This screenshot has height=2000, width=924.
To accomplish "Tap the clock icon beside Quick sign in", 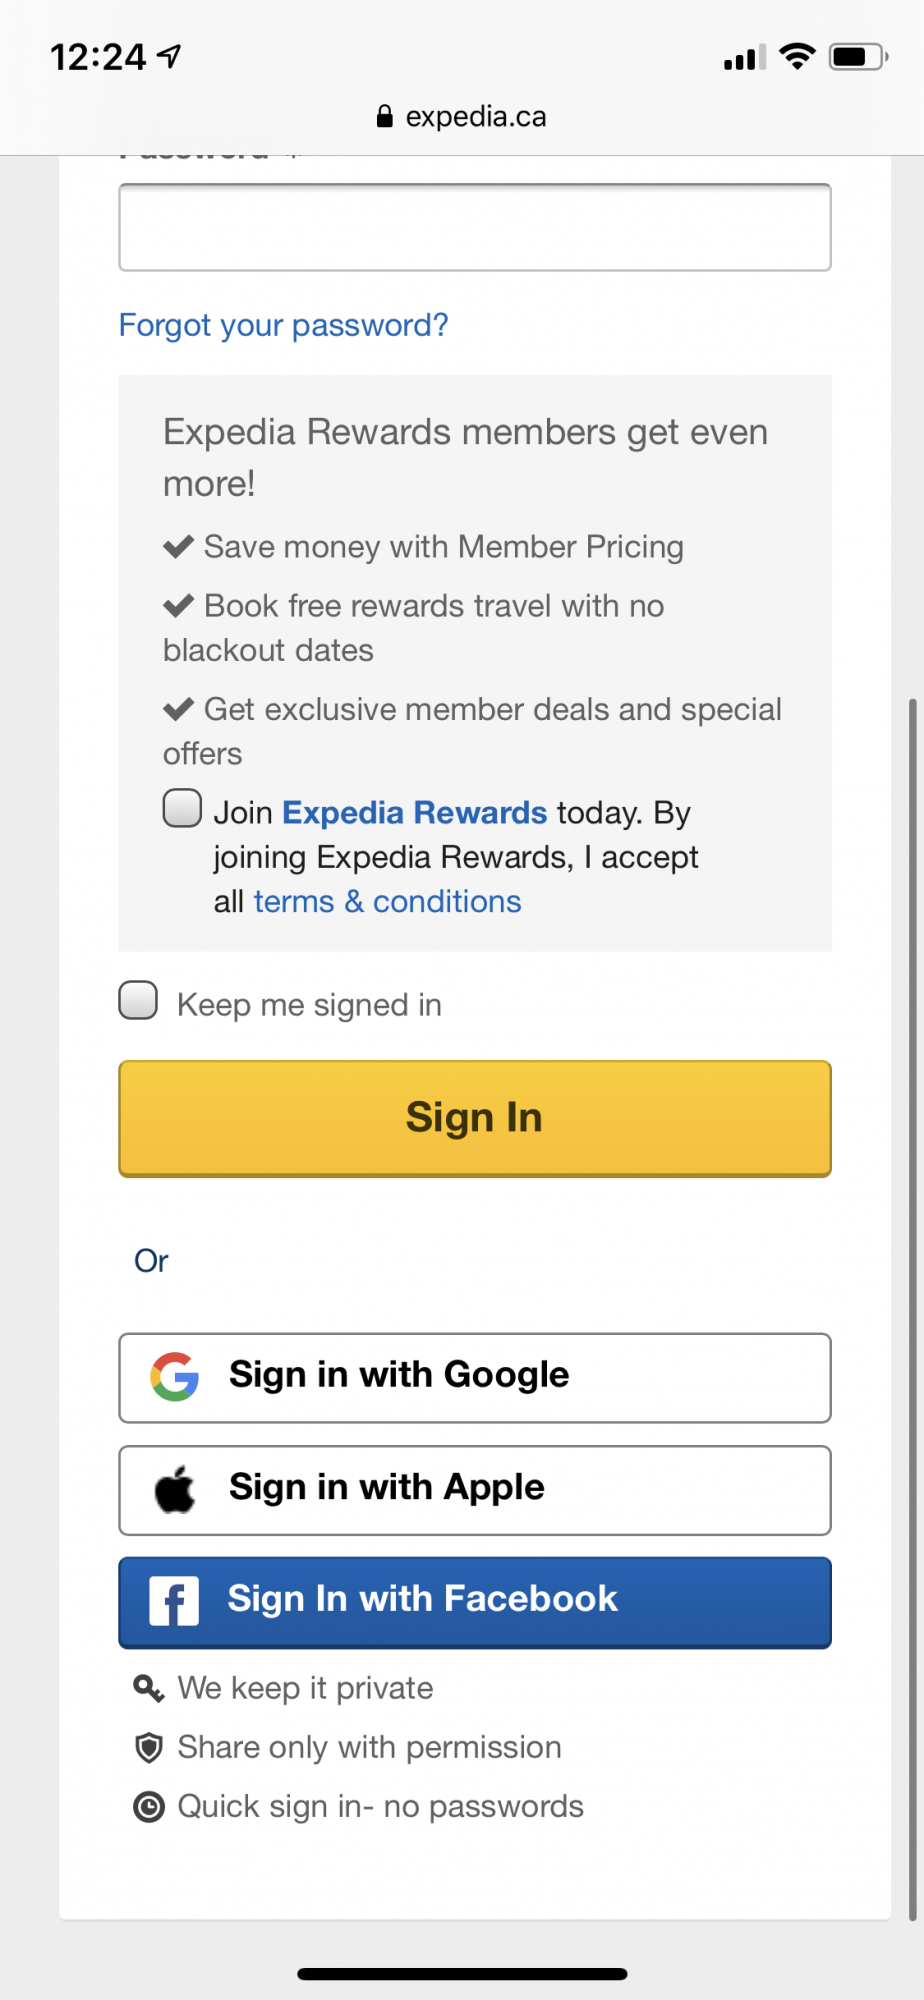I will [148, 1807].
